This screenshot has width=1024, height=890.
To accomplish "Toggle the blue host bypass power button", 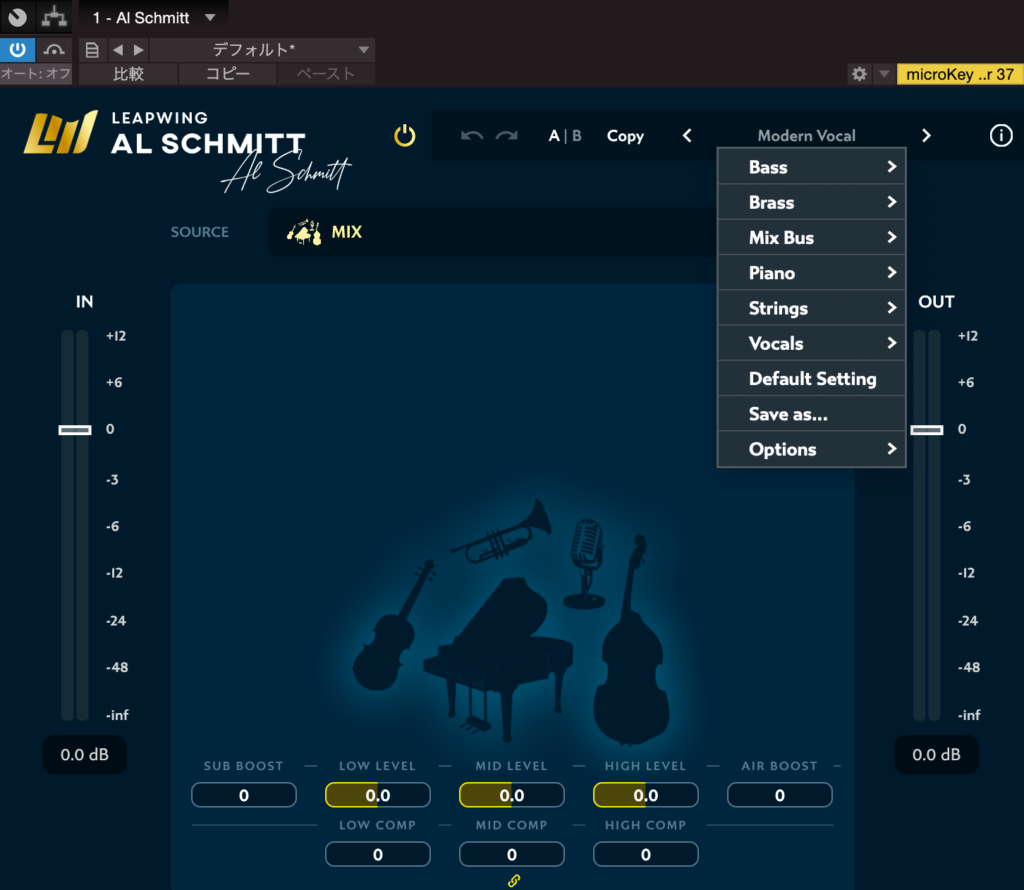I will (x=17, y=50).
